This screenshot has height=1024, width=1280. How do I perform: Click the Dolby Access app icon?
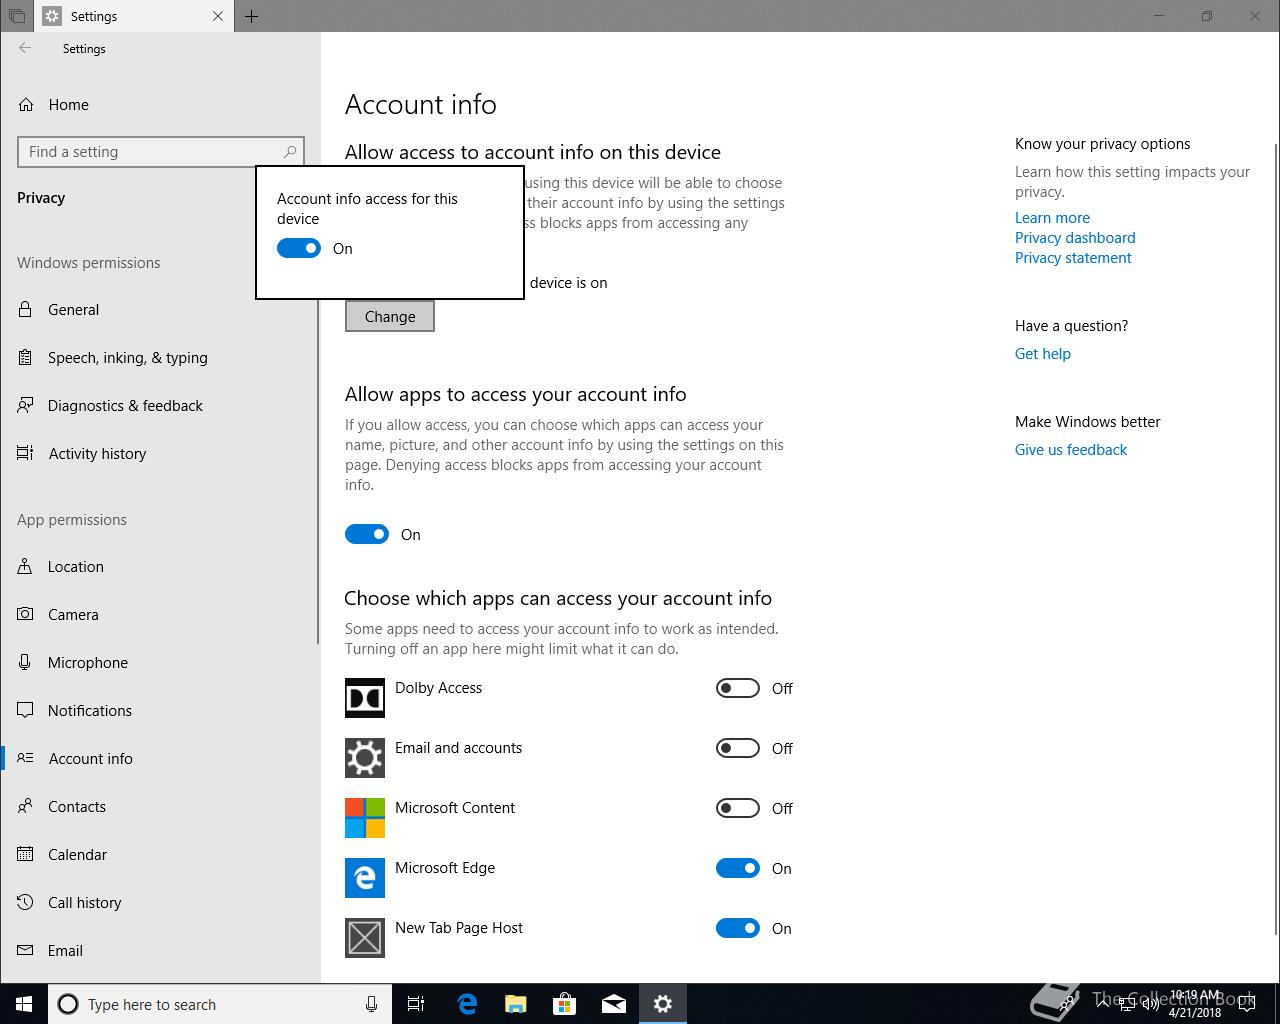tap(365, 698)
